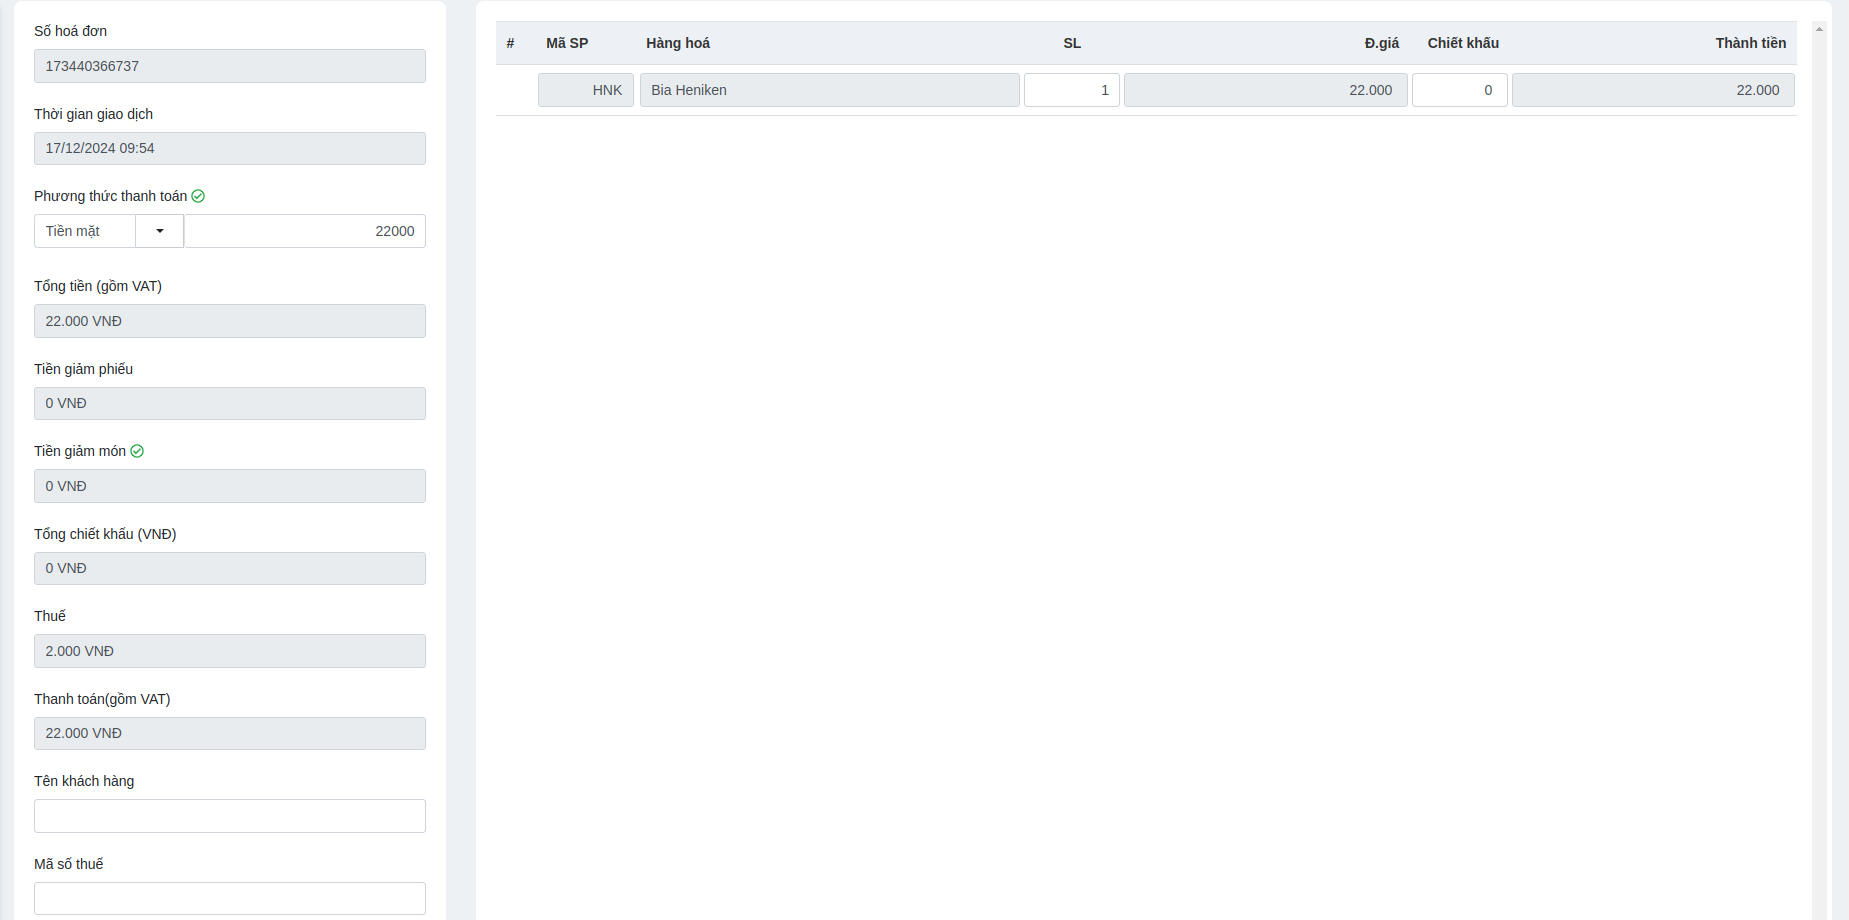This screenshot has height=920, width=1849.
Task: Click the payment amount field showing 22000
Action: [x=305, y=231]
